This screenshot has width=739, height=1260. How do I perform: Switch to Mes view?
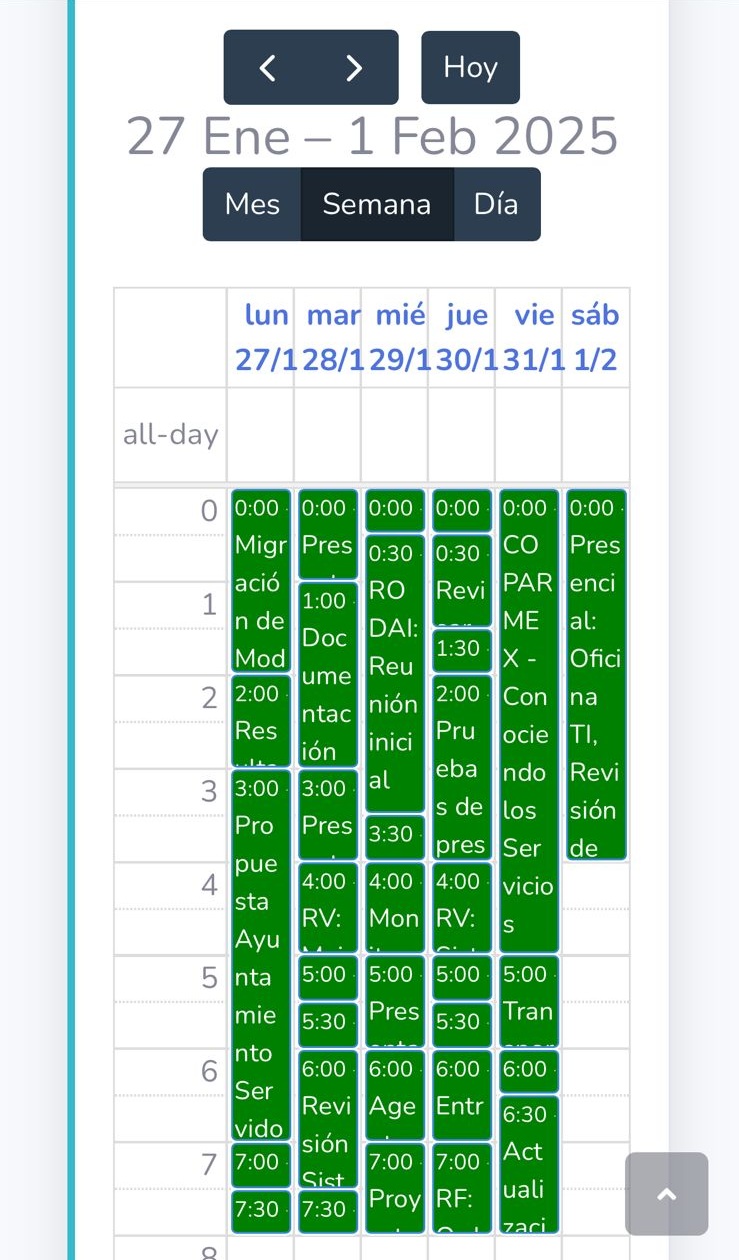point(252,204)
